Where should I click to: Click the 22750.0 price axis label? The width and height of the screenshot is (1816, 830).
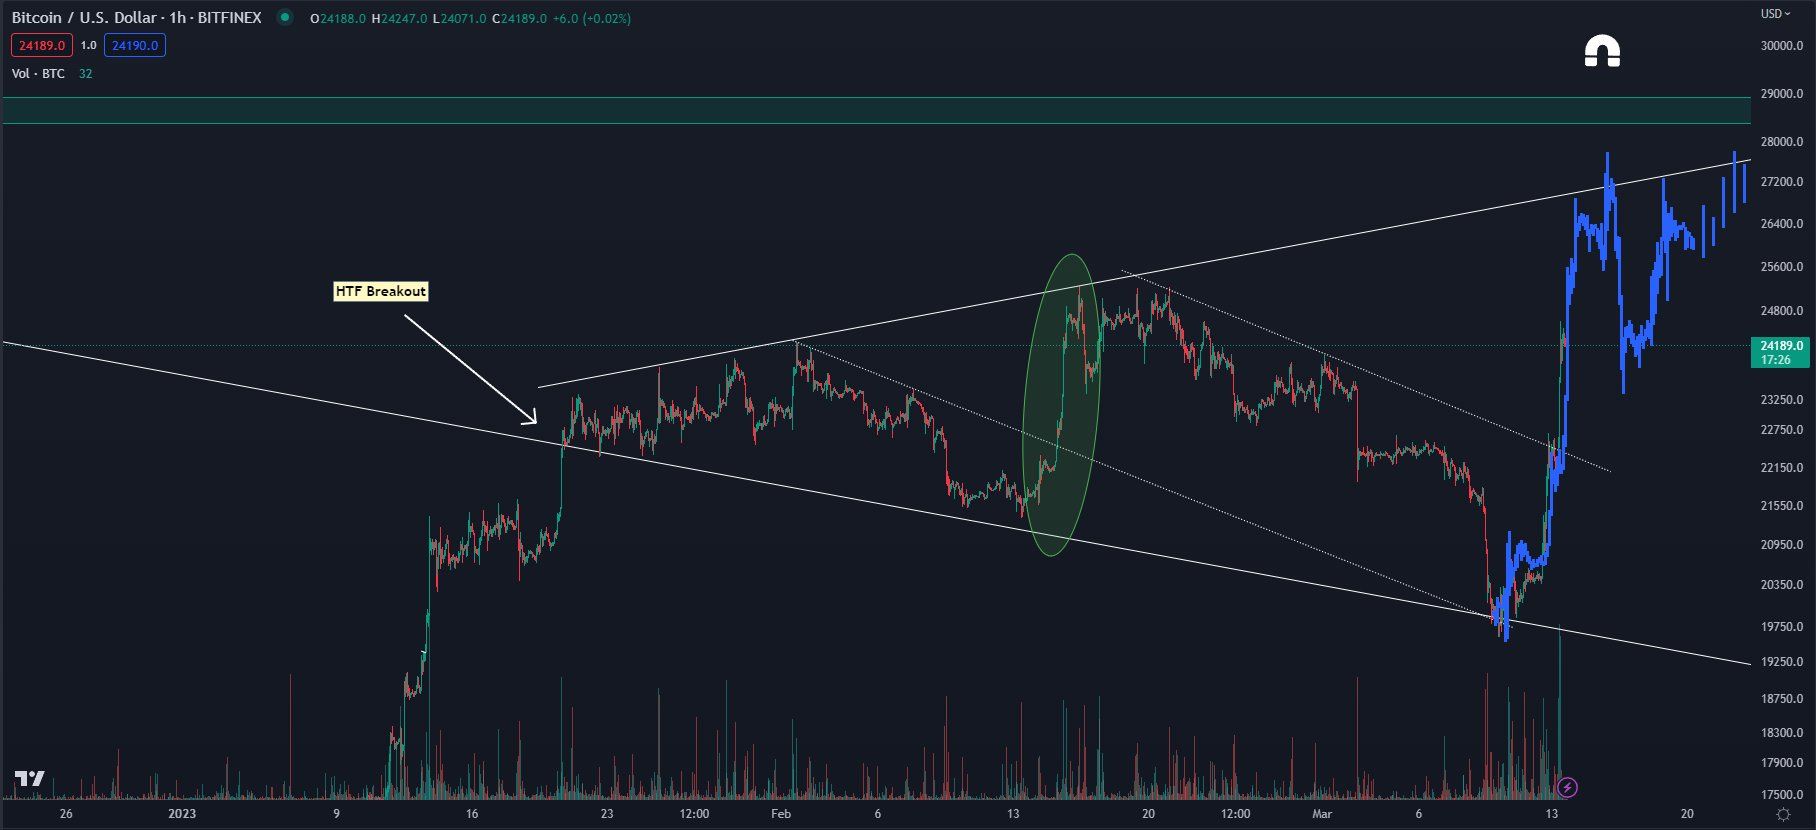pyautogui.click(x=1782, y=430)
